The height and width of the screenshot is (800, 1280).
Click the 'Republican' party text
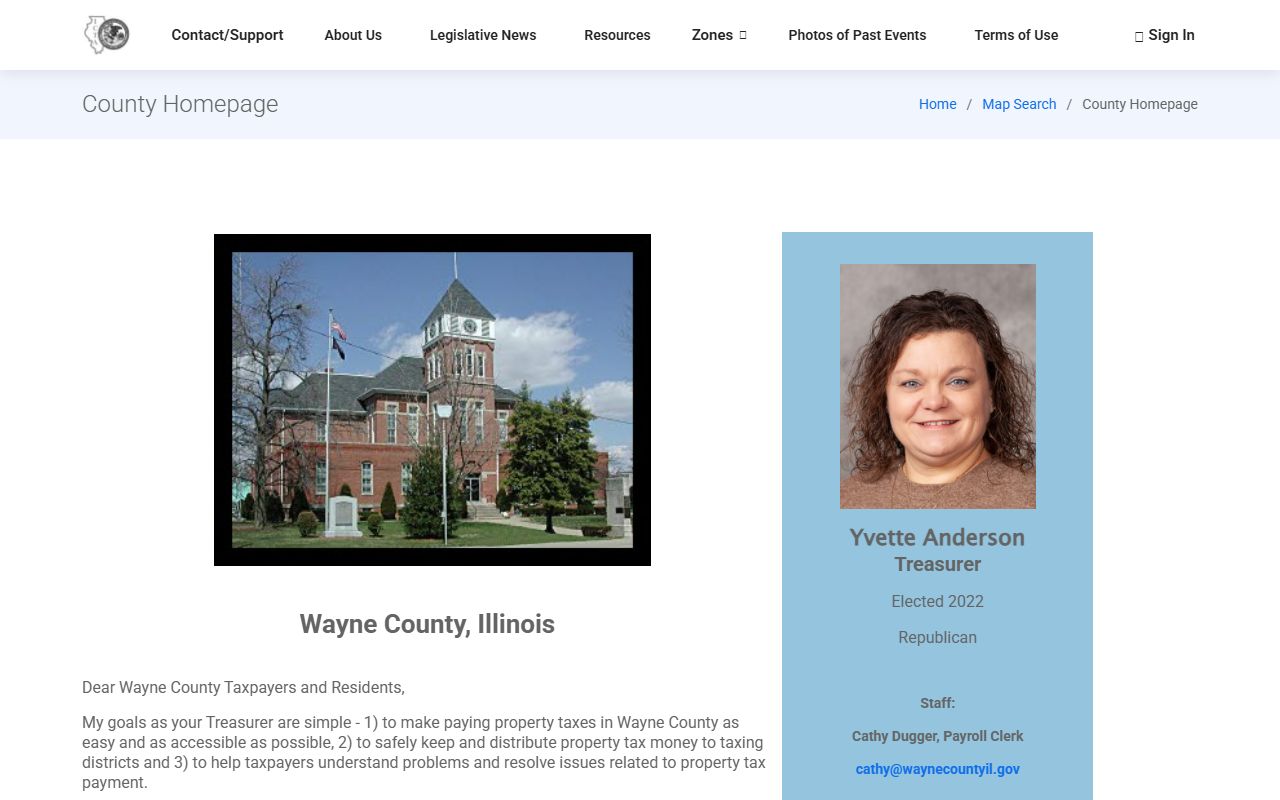coord(938,637)
